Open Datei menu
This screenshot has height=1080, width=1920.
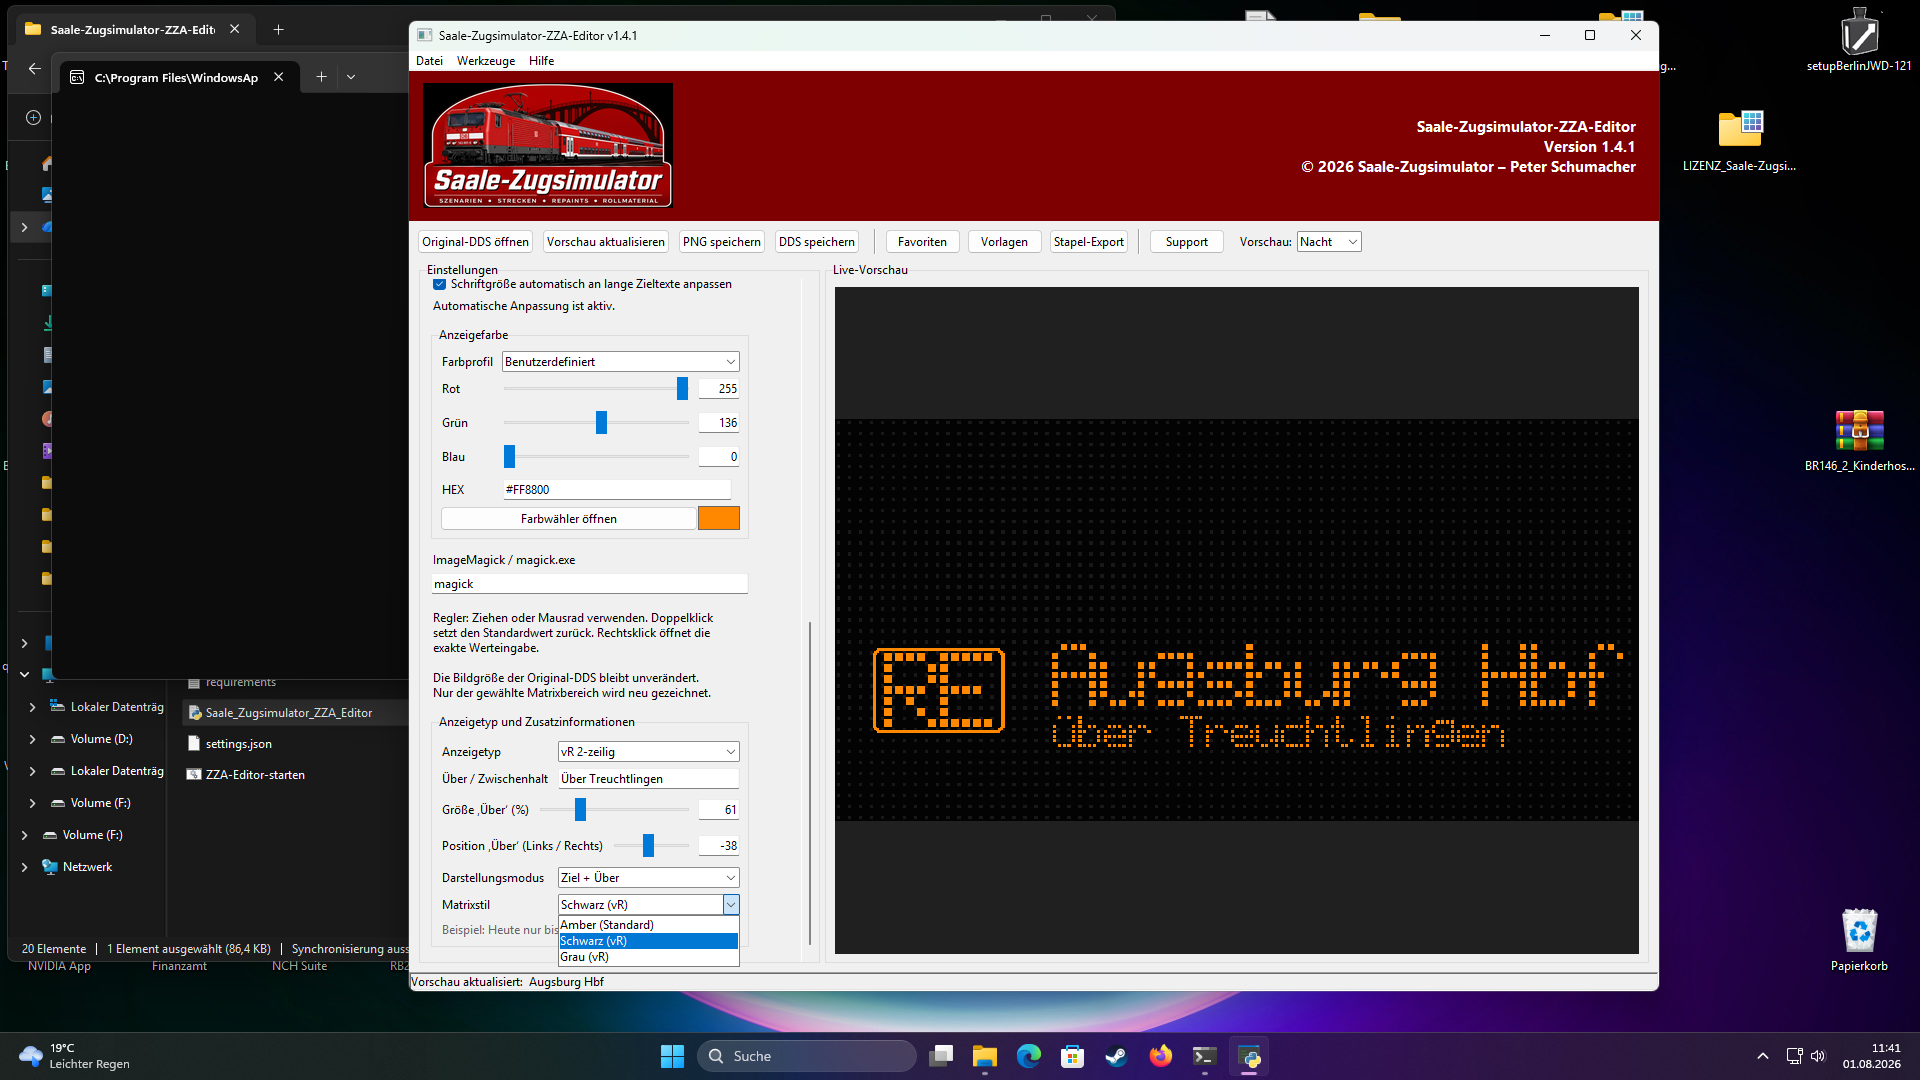click(x=429, y=61)
